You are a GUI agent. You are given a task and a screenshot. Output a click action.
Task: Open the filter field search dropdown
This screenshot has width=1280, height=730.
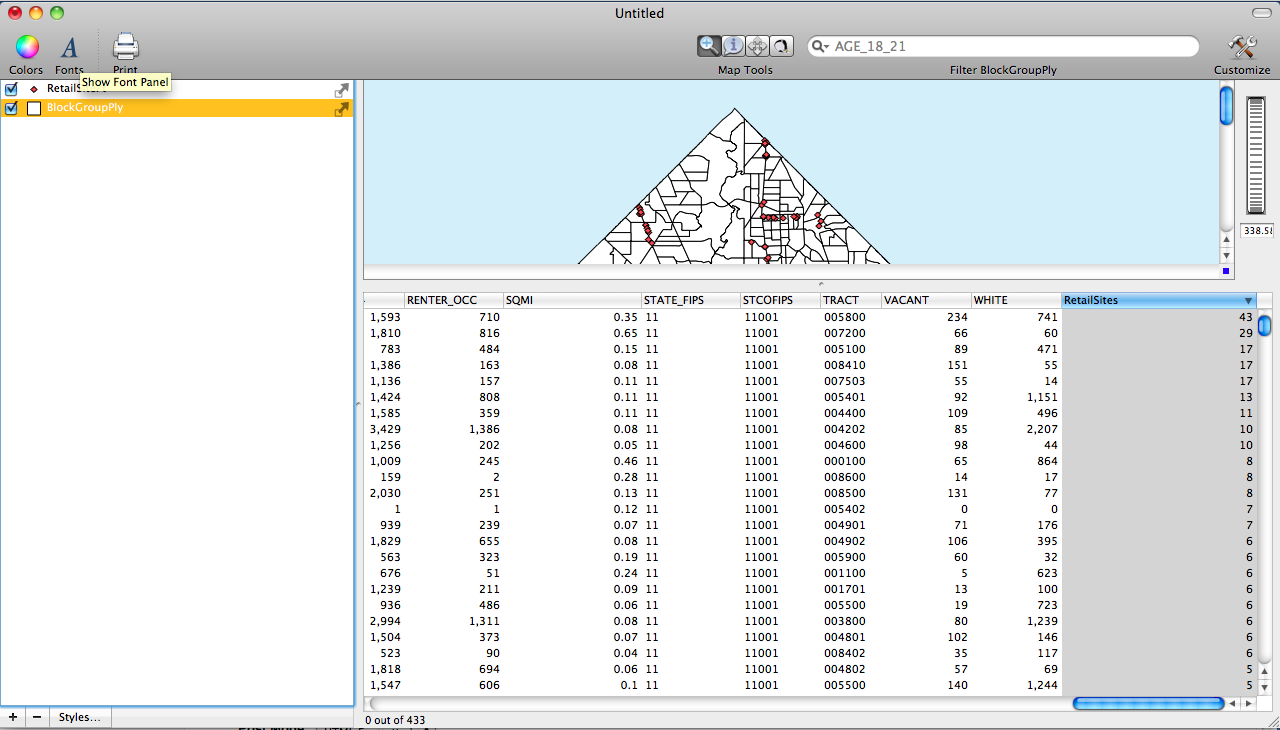[821, 47]
